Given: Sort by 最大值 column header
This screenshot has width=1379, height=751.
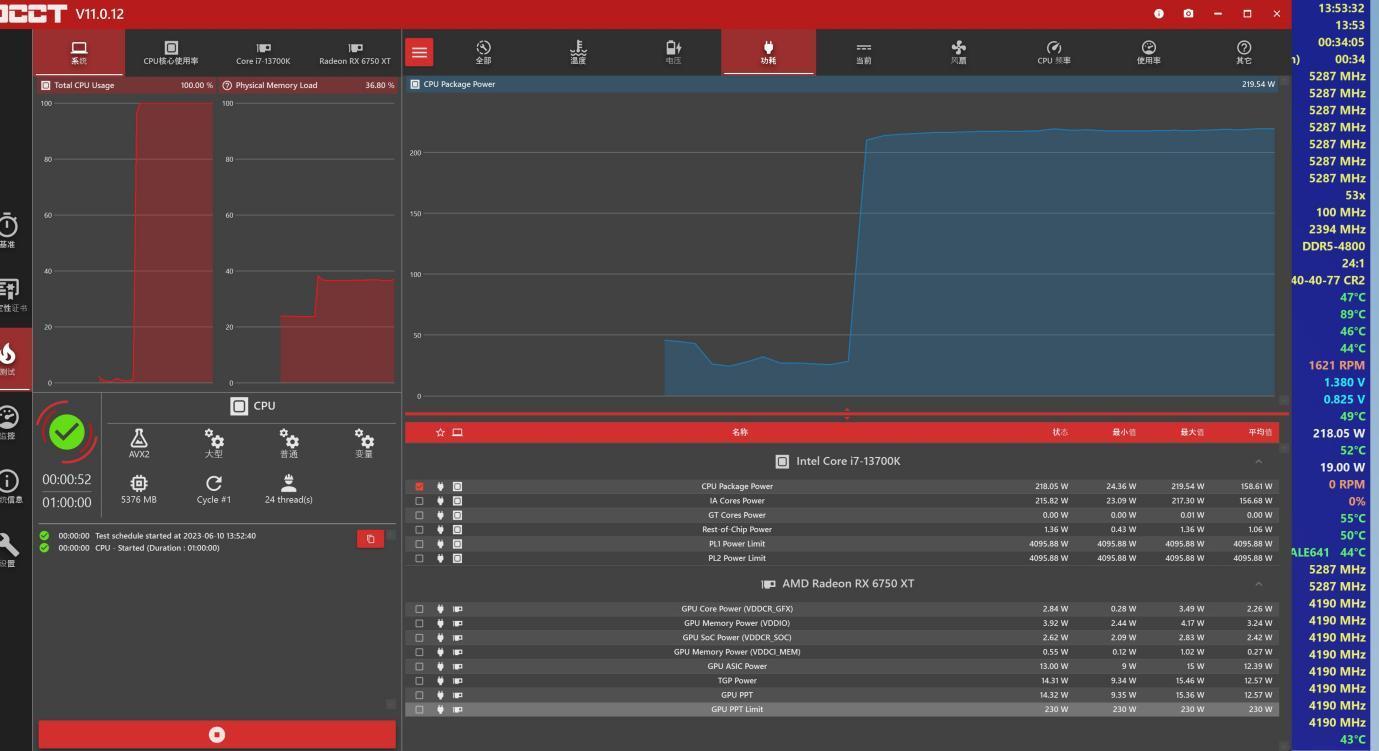Looking at the screenshot, I should point(1193,432).
